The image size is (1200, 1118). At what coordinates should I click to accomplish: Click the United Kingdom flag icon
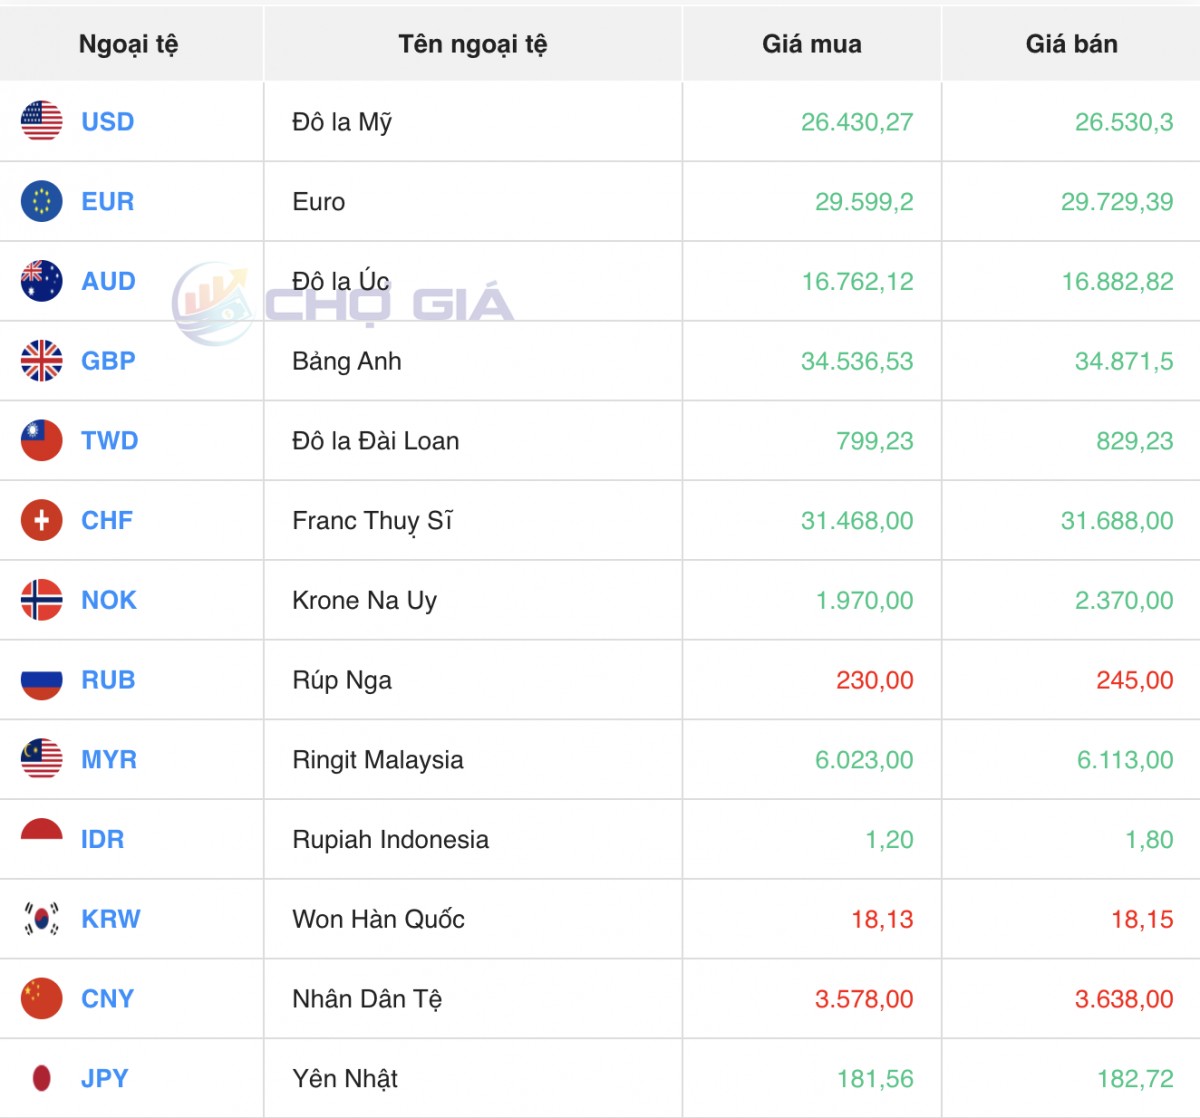pyautogui.click(x=42, y=361)
